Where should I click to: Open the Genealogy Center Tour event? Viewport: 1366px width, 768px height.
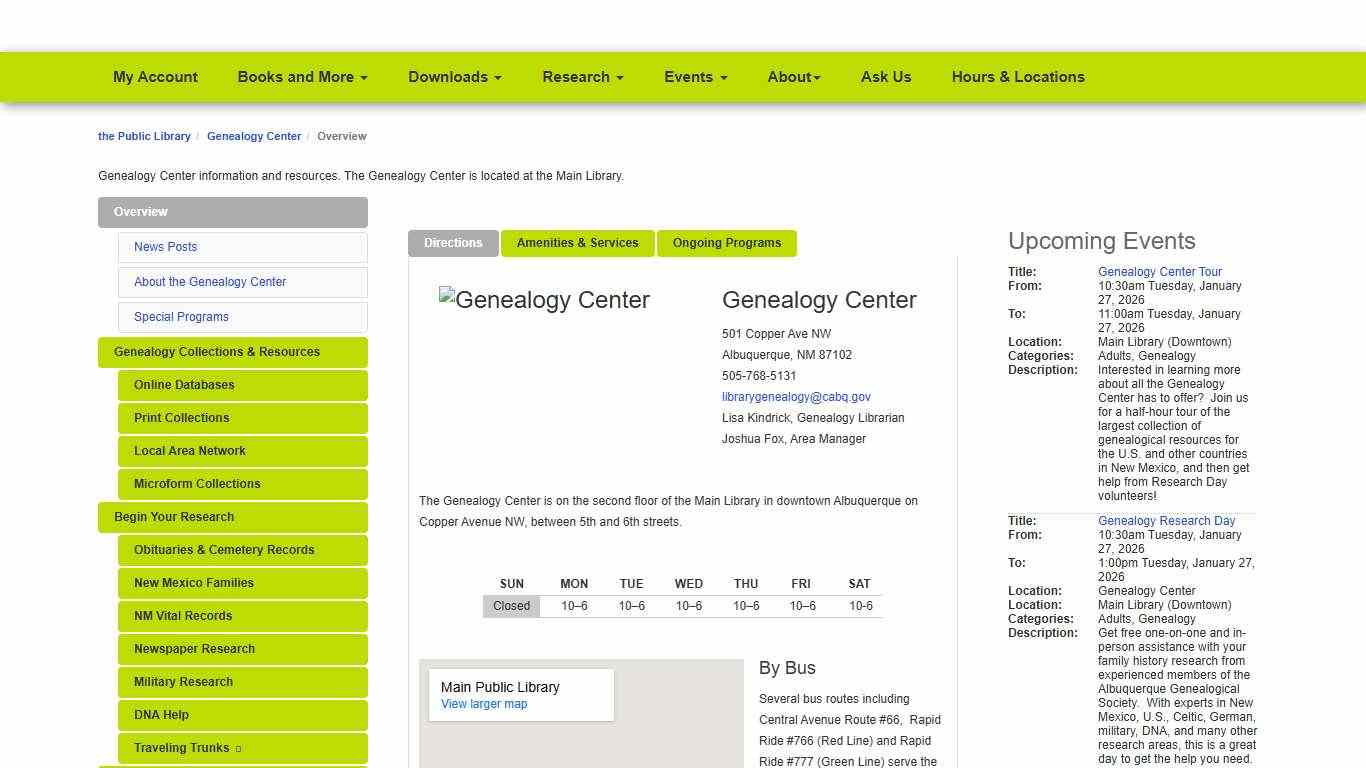point(1159,271)
